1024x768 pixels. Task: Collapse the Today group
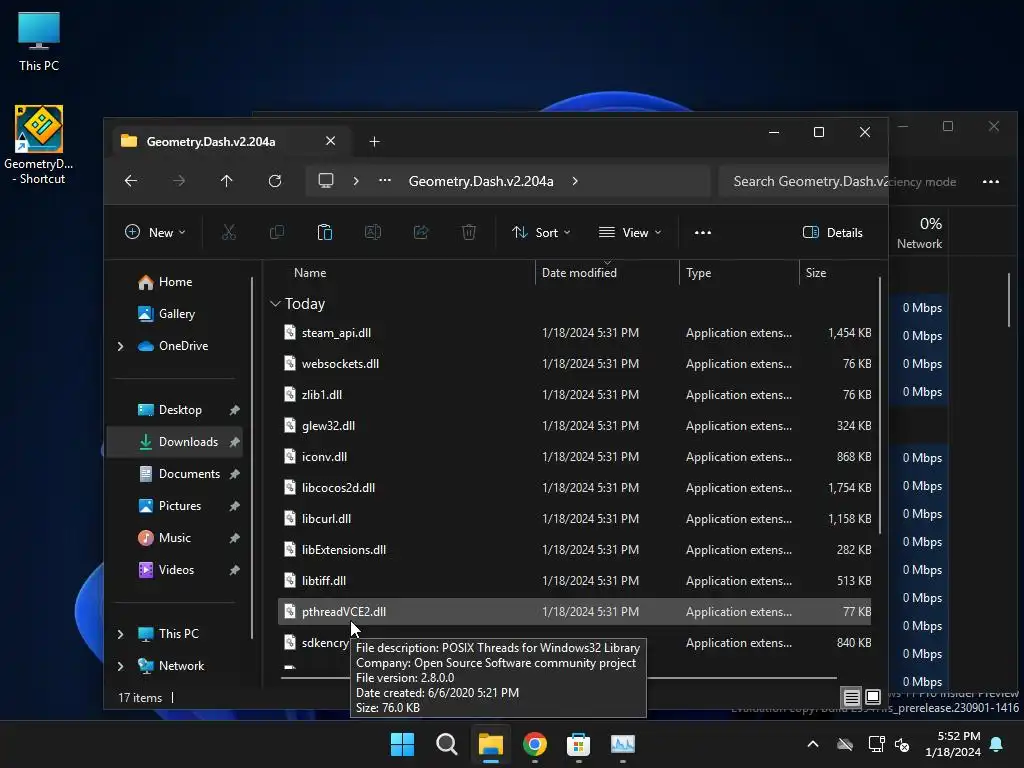click(276, 304)
